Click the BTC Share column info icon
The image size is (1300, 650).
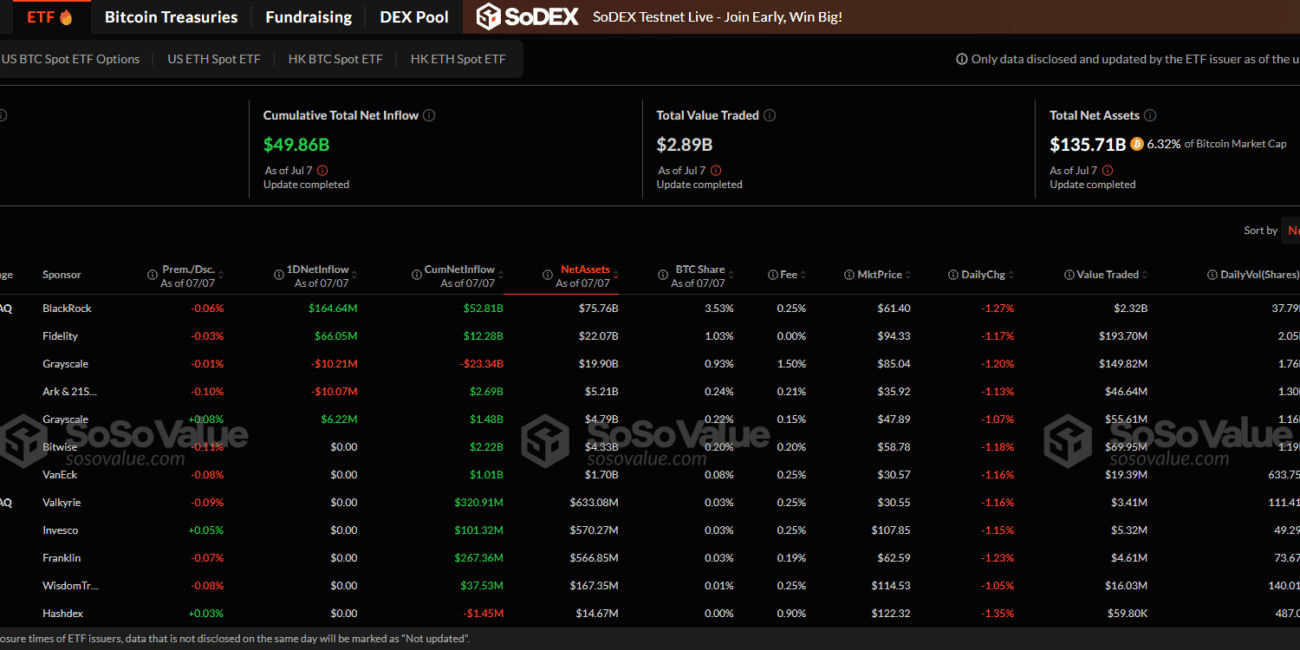coord(664,274)
